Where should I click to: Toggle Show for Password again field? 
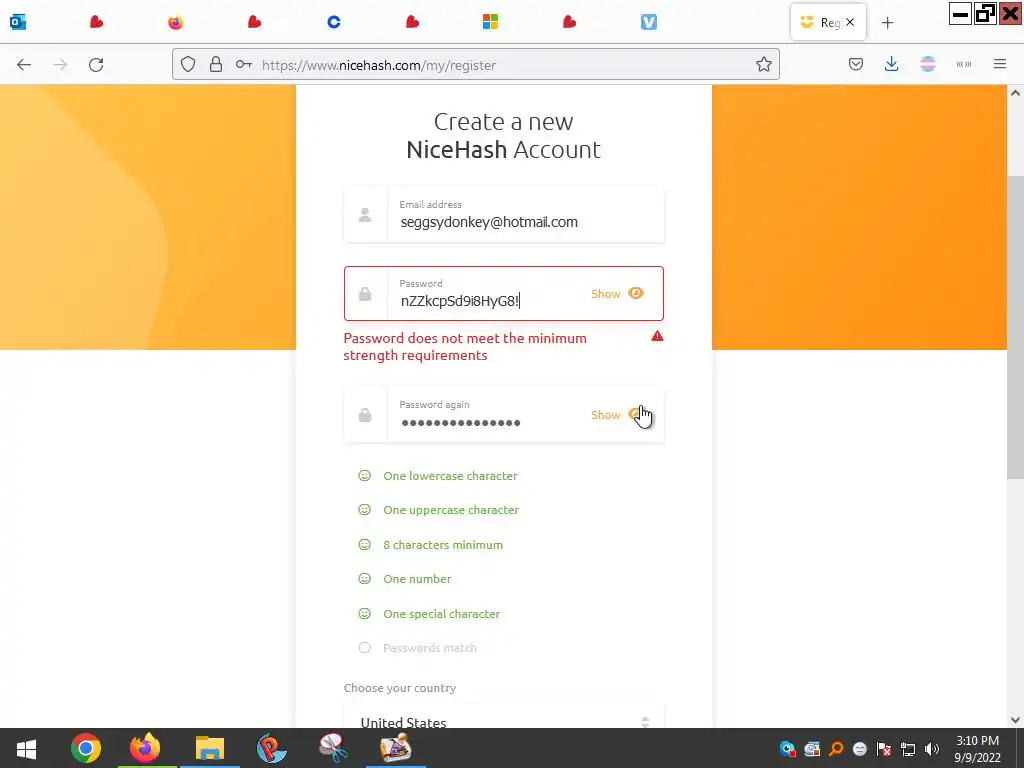click(x=617, y=415)
